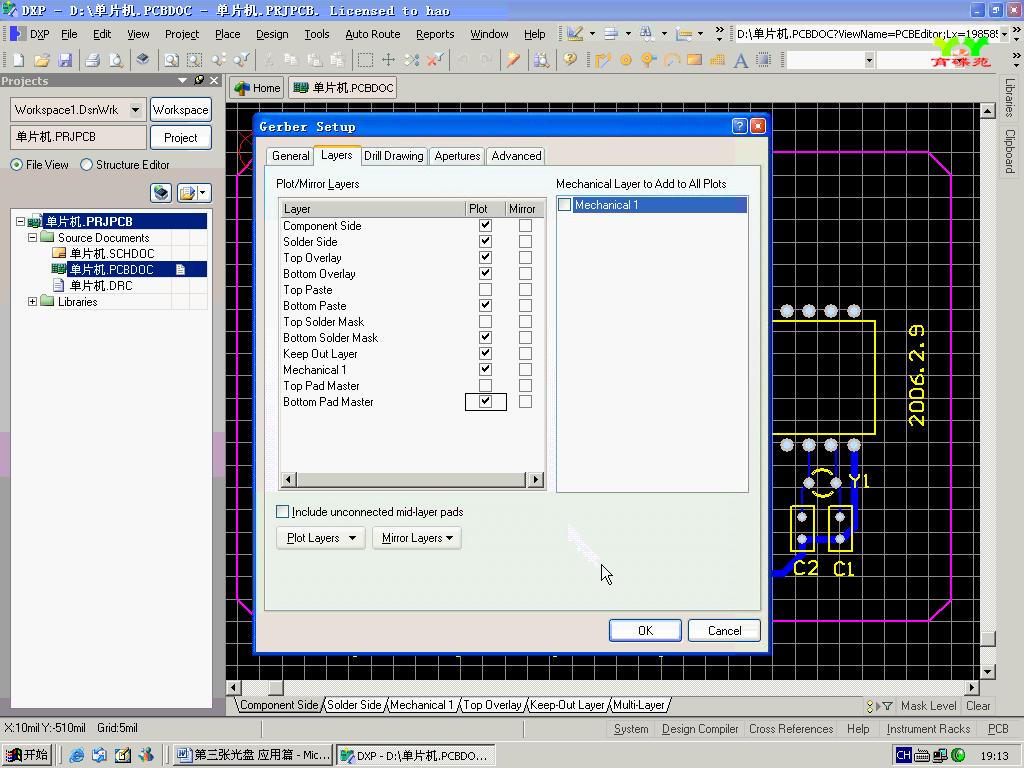Expand the Libraries tree node
Screen dimensions: 1024x768
pyautogui.click(x=32, y=302)
